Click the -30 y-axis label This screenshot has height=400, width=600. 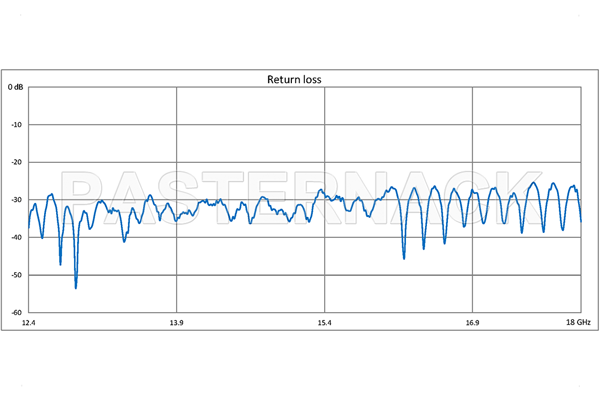pyautogui.click(x=16, y=200)
